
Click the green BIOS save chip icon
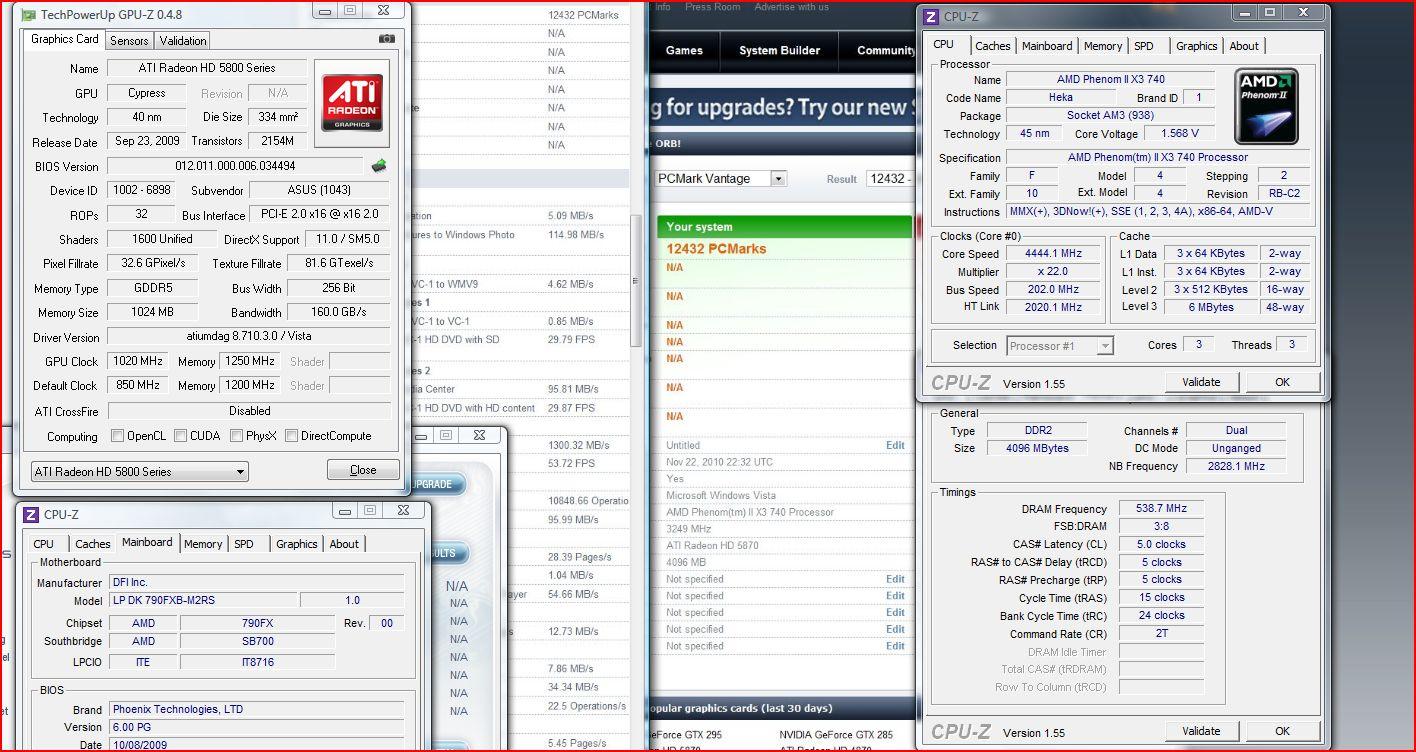[x=379, y=166]
